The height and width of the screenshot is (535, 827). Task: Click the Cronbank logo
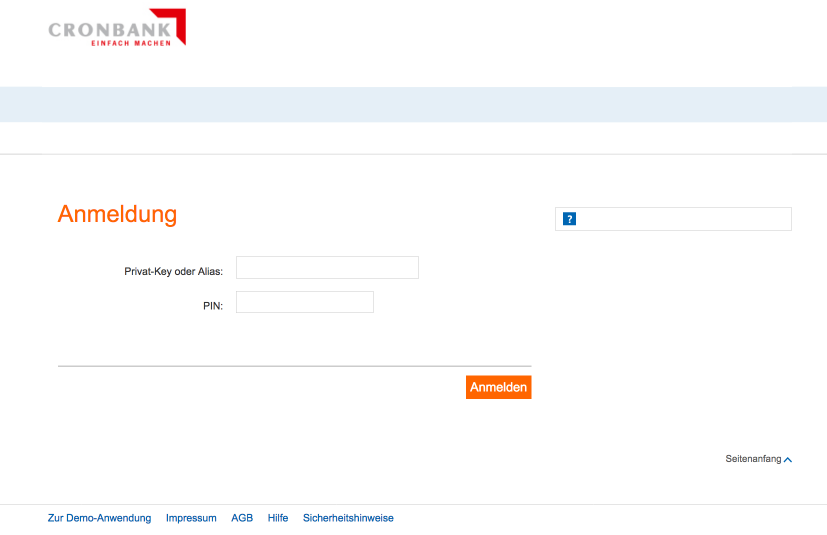pos(117,27)
